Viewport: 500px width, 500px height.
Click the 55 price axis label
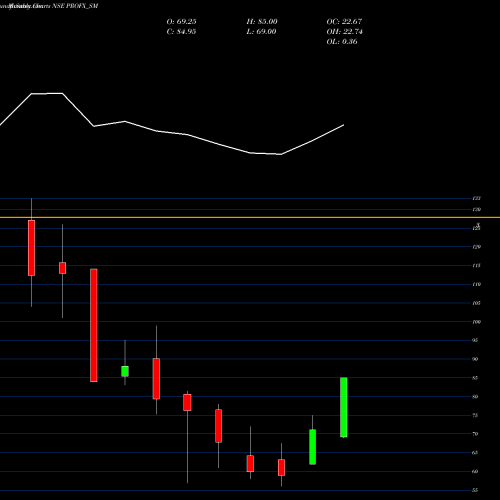click(x=475, y=490)
